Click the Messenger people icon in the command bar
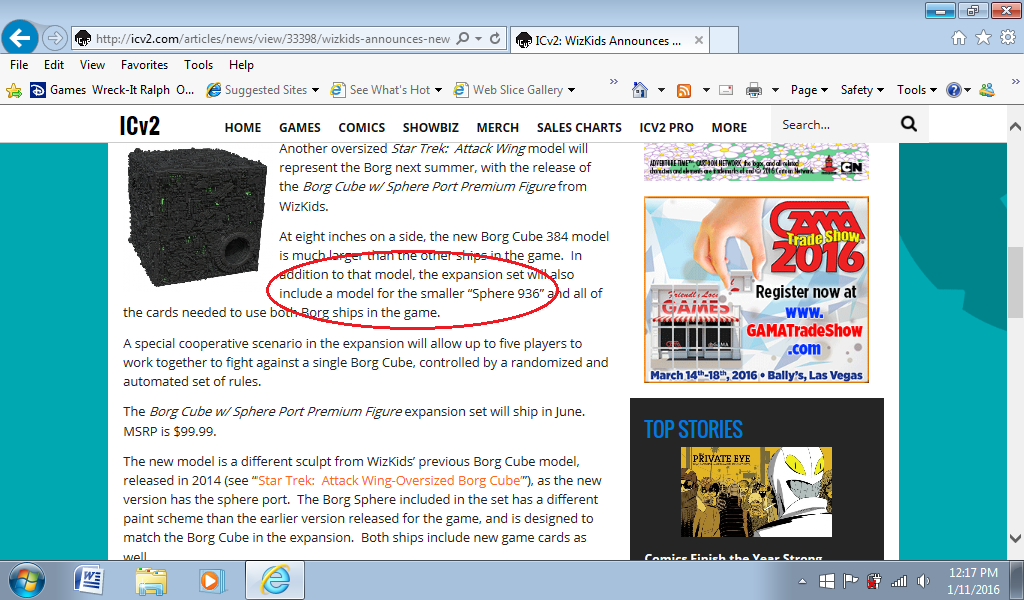 [x=987, y=90]
